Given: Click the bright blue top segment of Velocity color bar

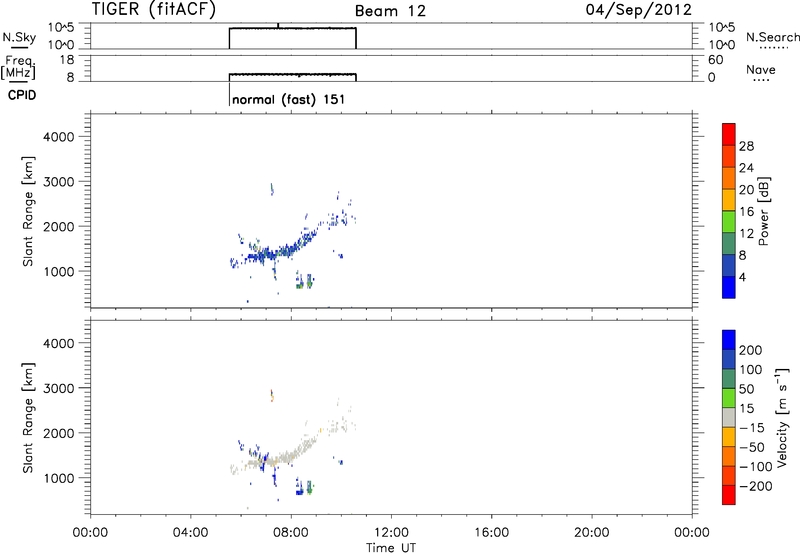Looking at the screenshot, I should tap(729, 340).
